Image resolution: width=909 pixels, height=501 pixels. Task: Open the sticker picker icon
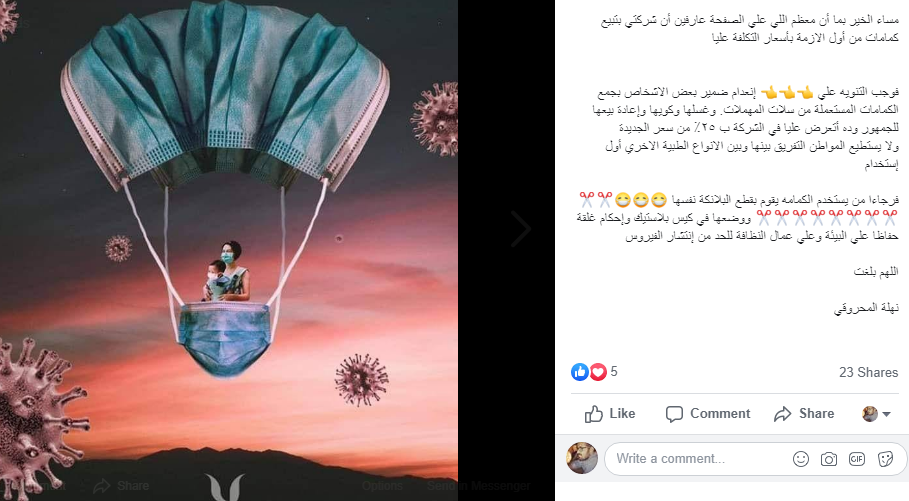(x=885, y=459)
